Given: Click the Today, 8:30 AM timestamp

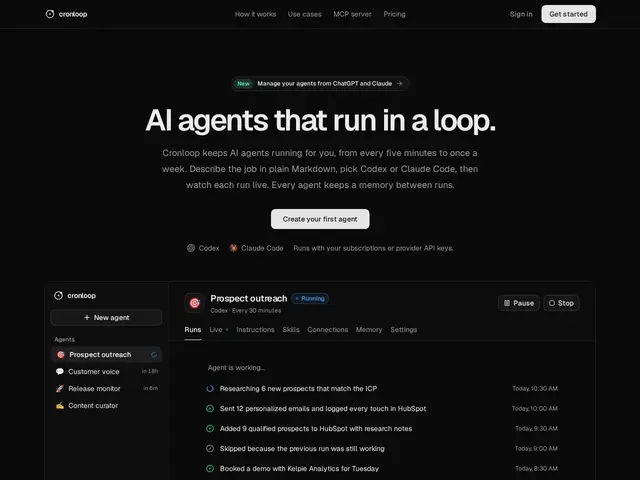Looking at the screenshot, I should (536, 469).
